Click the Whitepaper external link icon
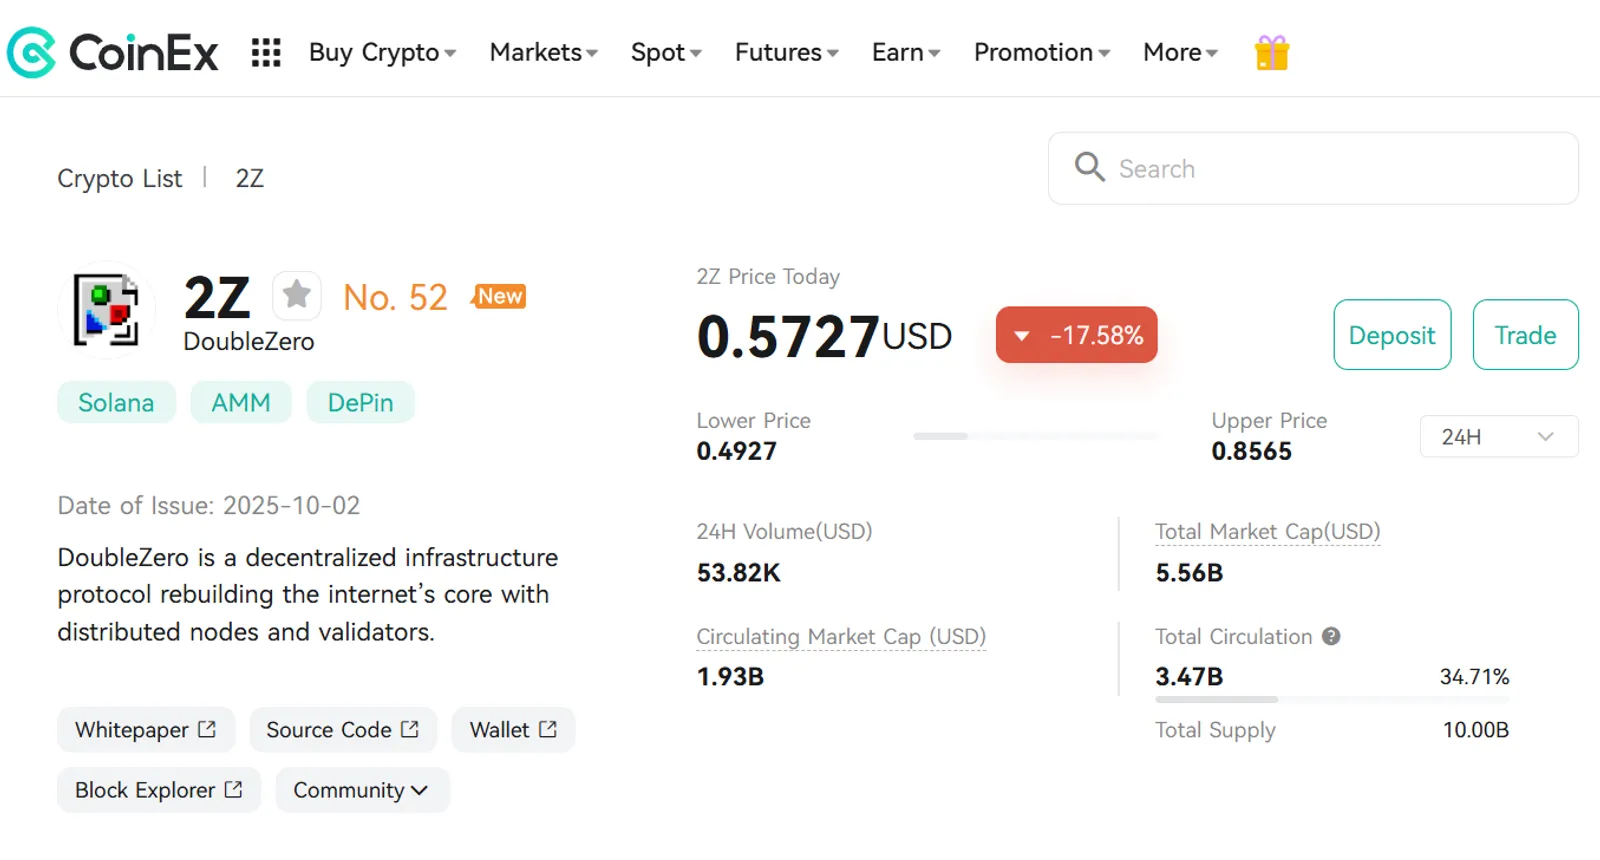Screen dimensions: 1600x860 coord(207,729)
